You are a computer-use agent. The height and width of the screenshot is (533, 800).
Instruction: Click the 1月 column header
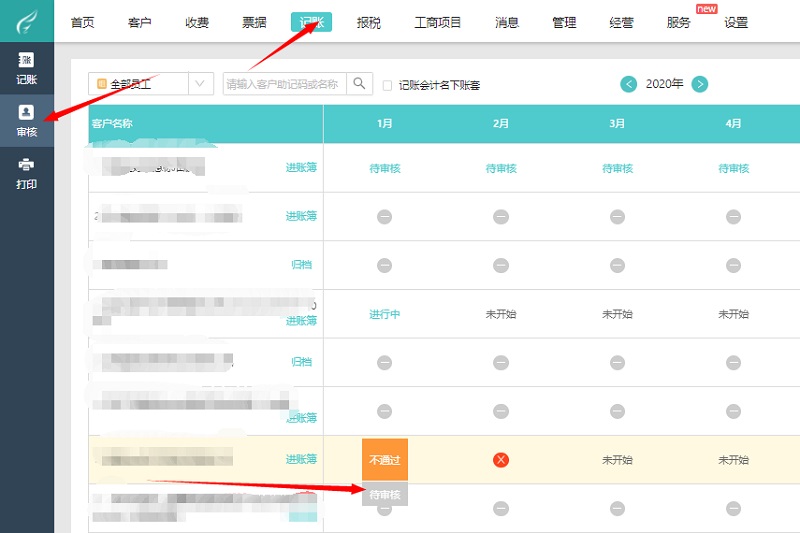(x=385, y=123)
